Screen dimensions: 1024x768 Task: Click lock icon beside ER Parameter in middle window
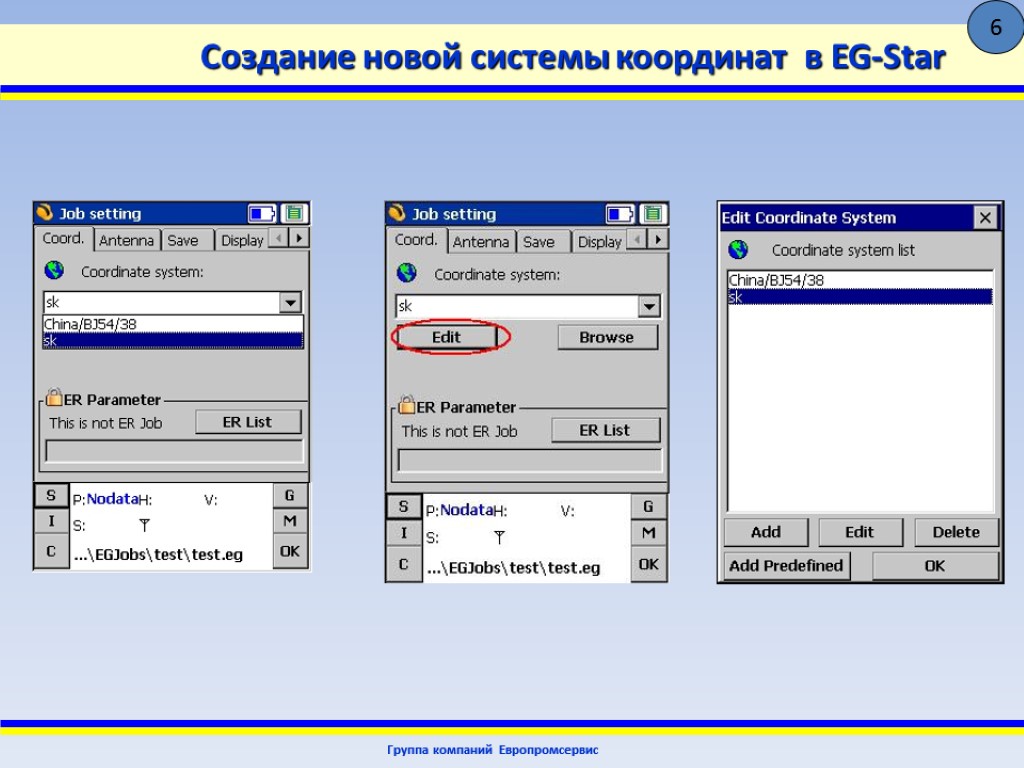click(x=407, y=404)
